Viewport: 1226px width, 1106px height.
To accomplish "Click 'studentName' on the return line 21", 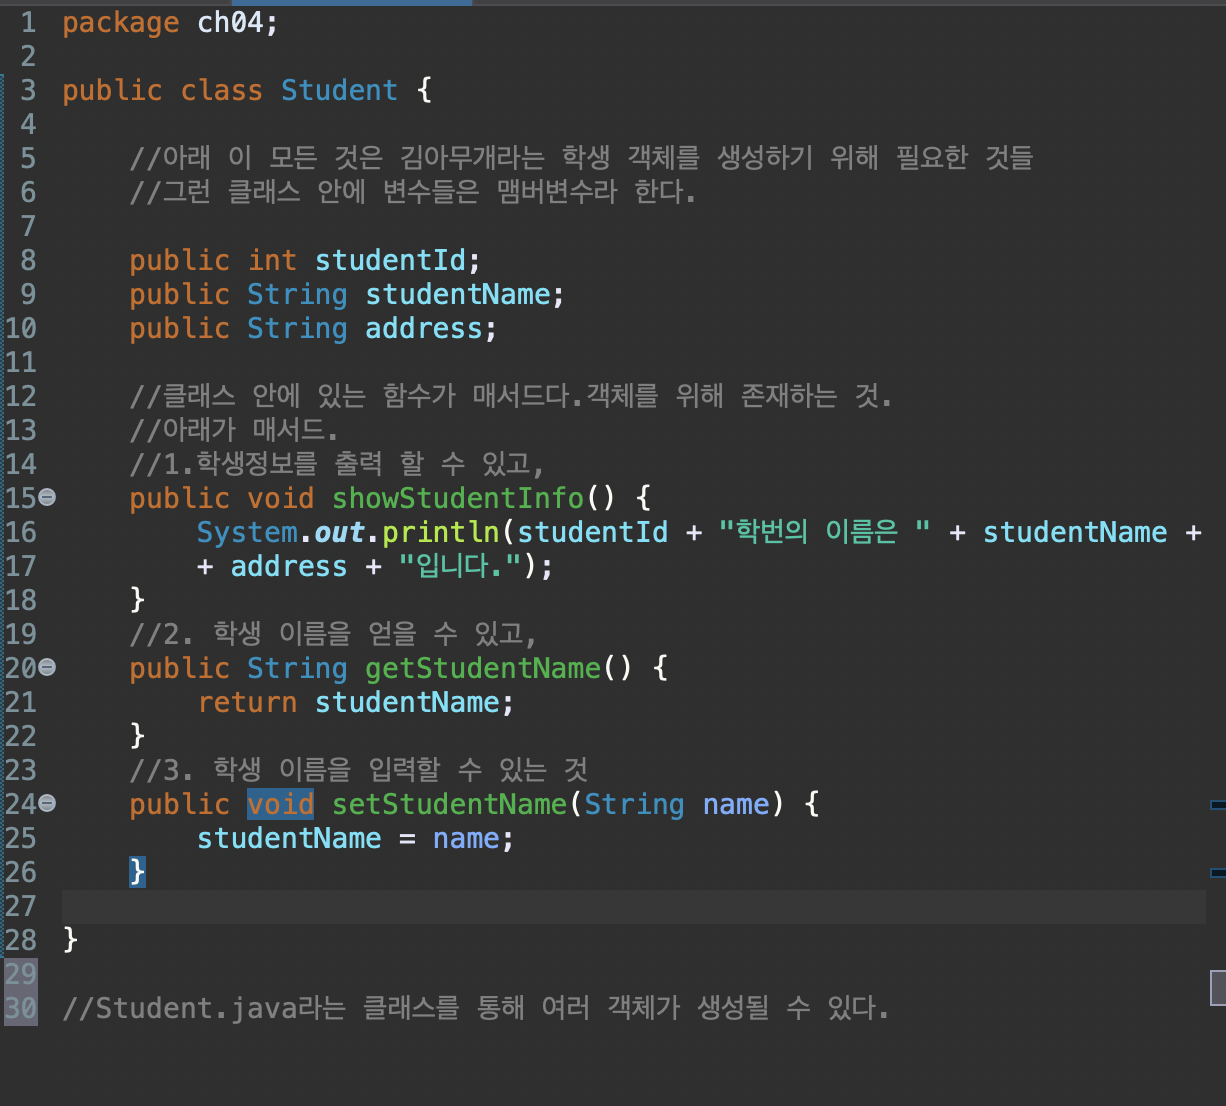I will (407, 702).
